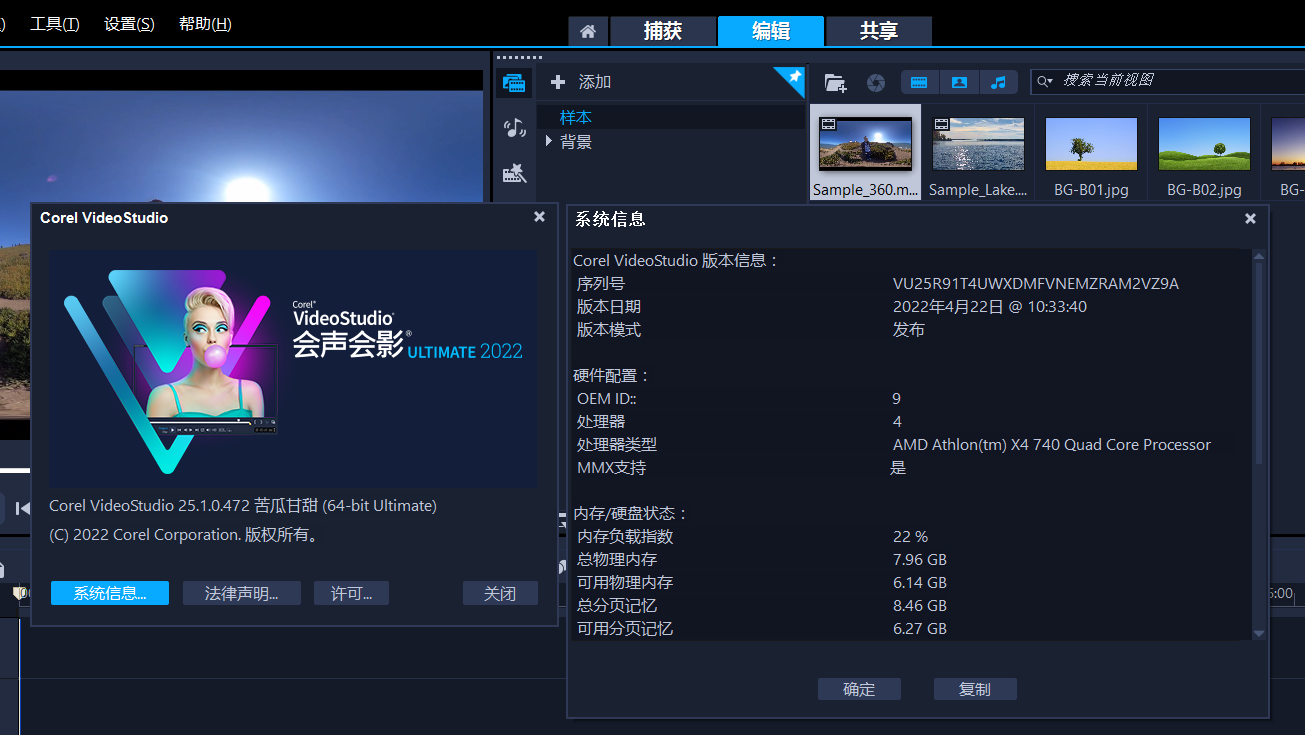Select the 样本 folder in the library

[x=576, y=118]
